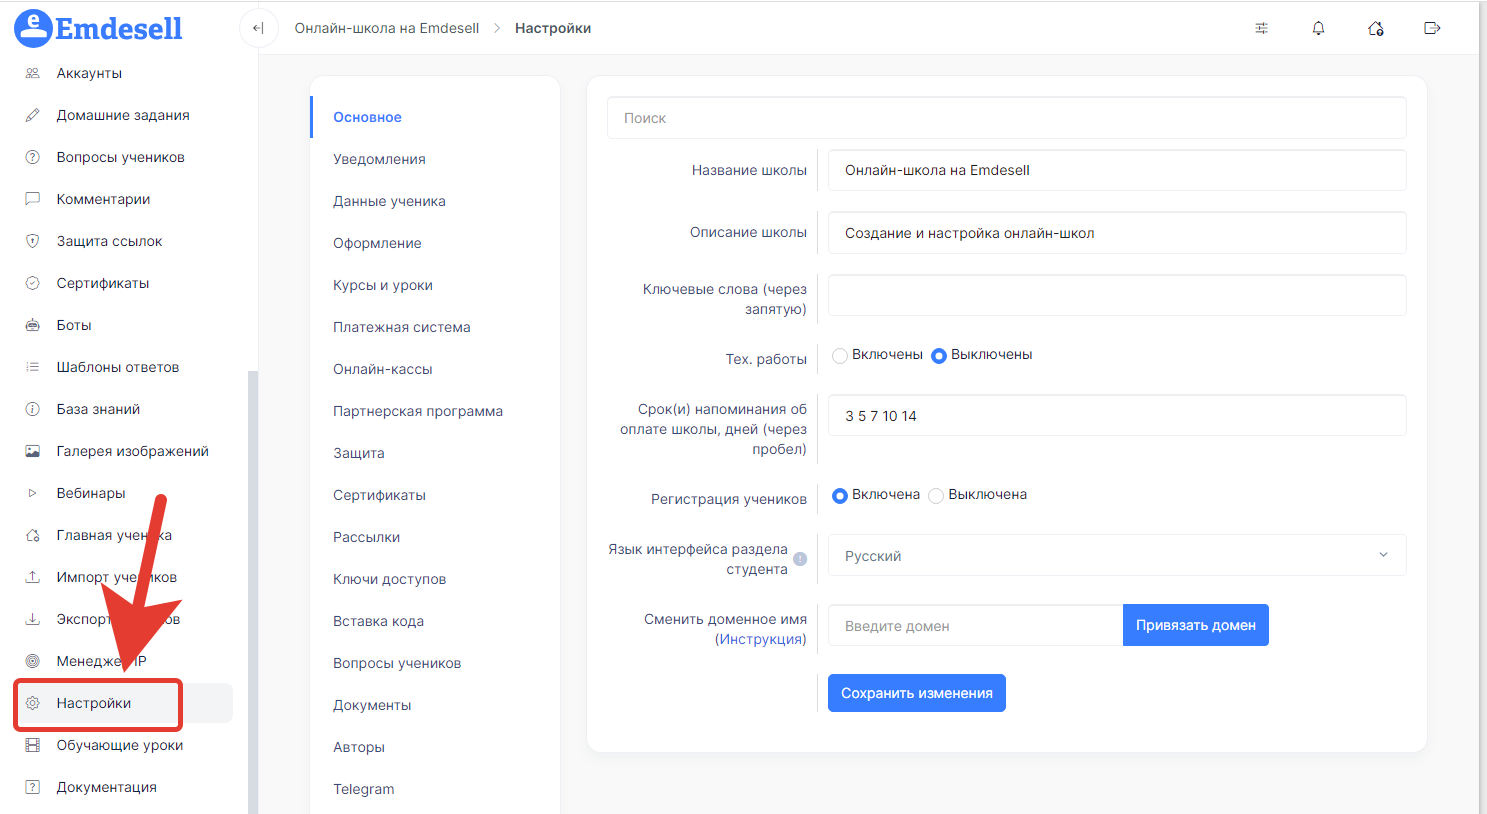Open the 'Платежная система' settings tab
This screenshot has height=814, width=1487.
pyautogui.click(x=401, y=327)
